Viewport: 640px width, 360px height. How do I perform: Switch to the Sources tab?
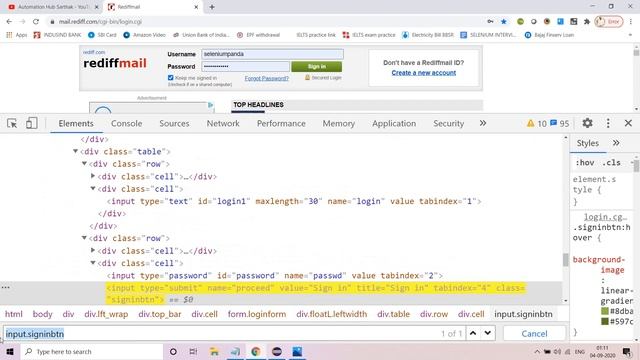click(174, 123)
